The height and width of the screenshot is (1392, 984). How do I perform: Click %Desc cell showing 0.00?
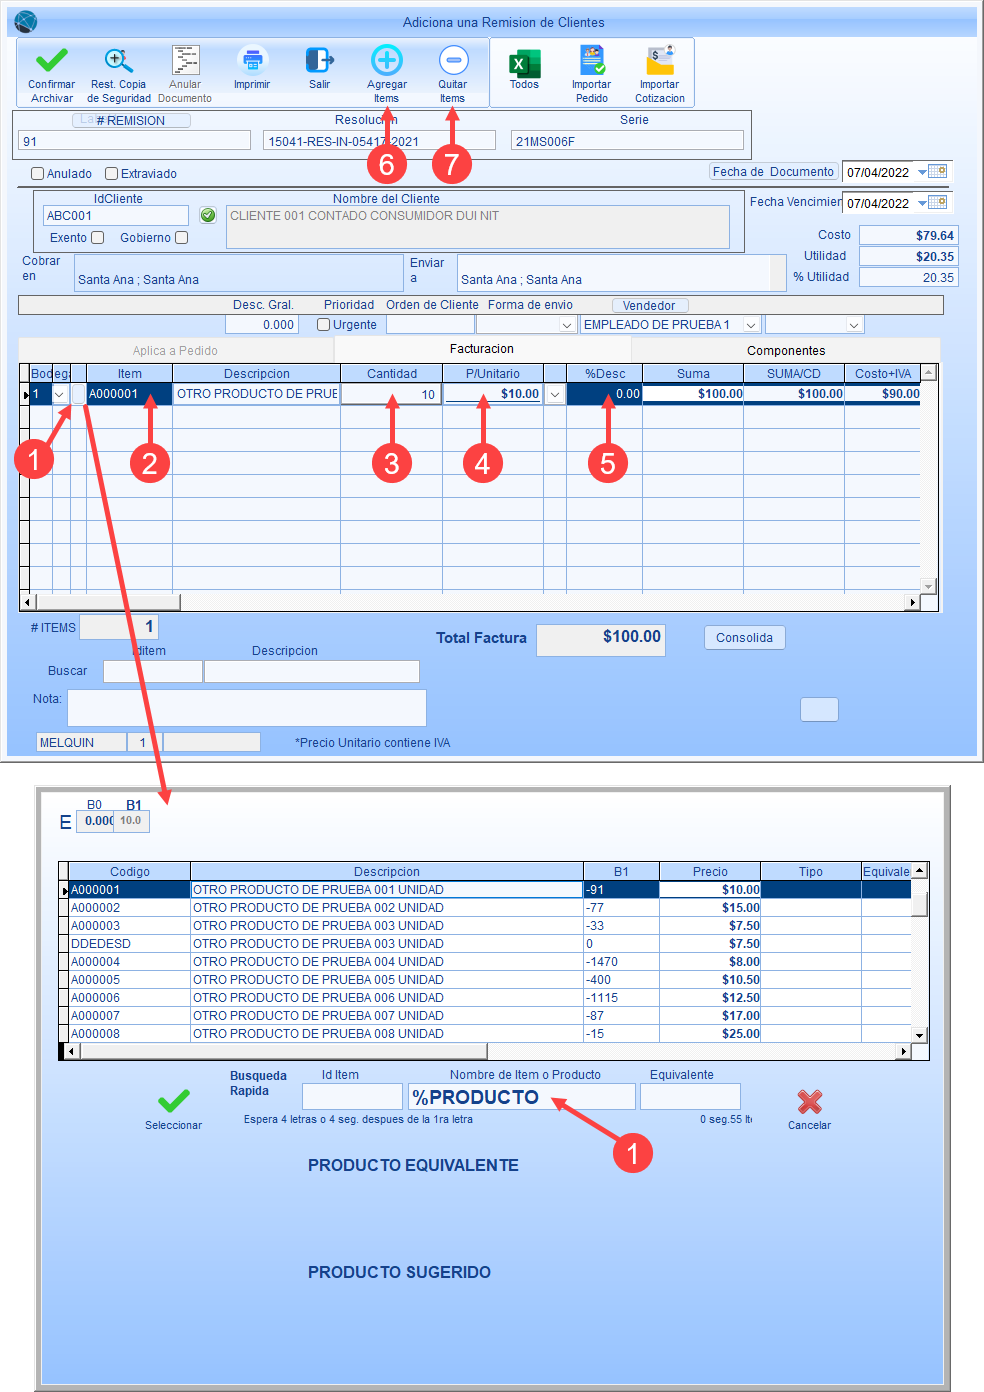point(605,394)
